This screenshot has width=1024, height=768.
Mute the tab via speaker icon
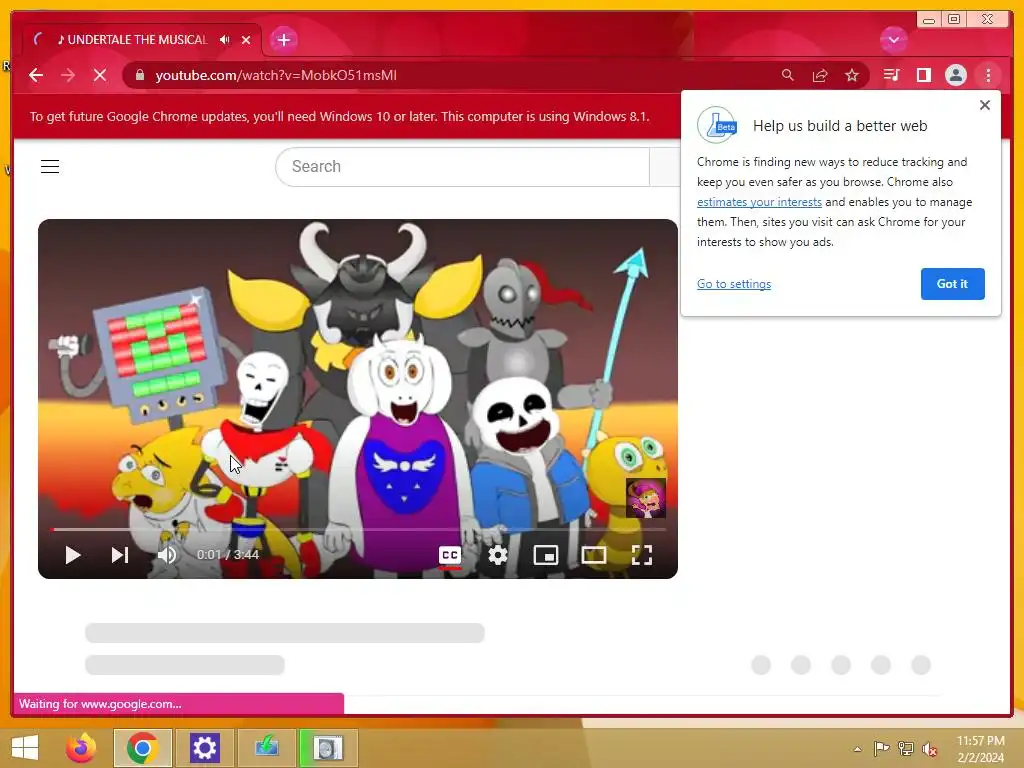(225, 40)
